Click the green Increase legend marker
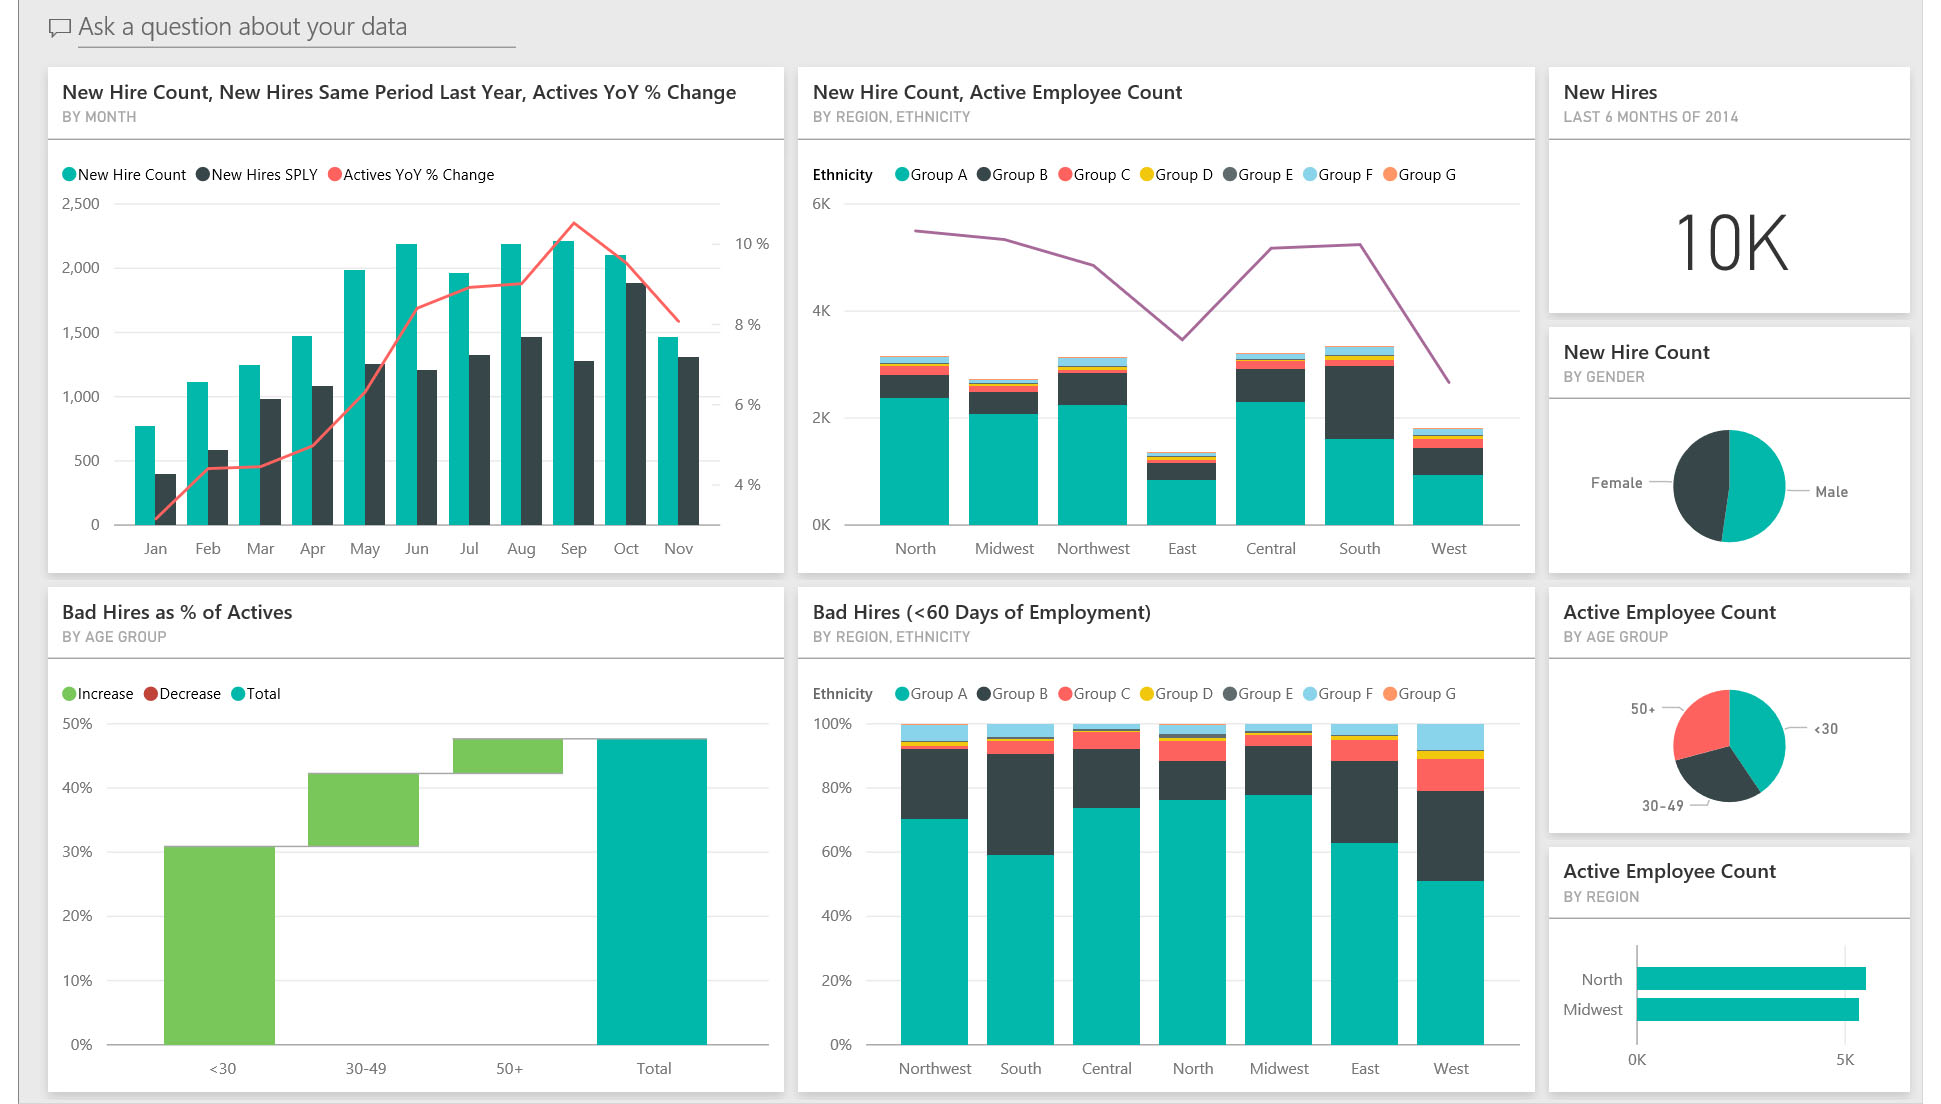 (67, 693)
